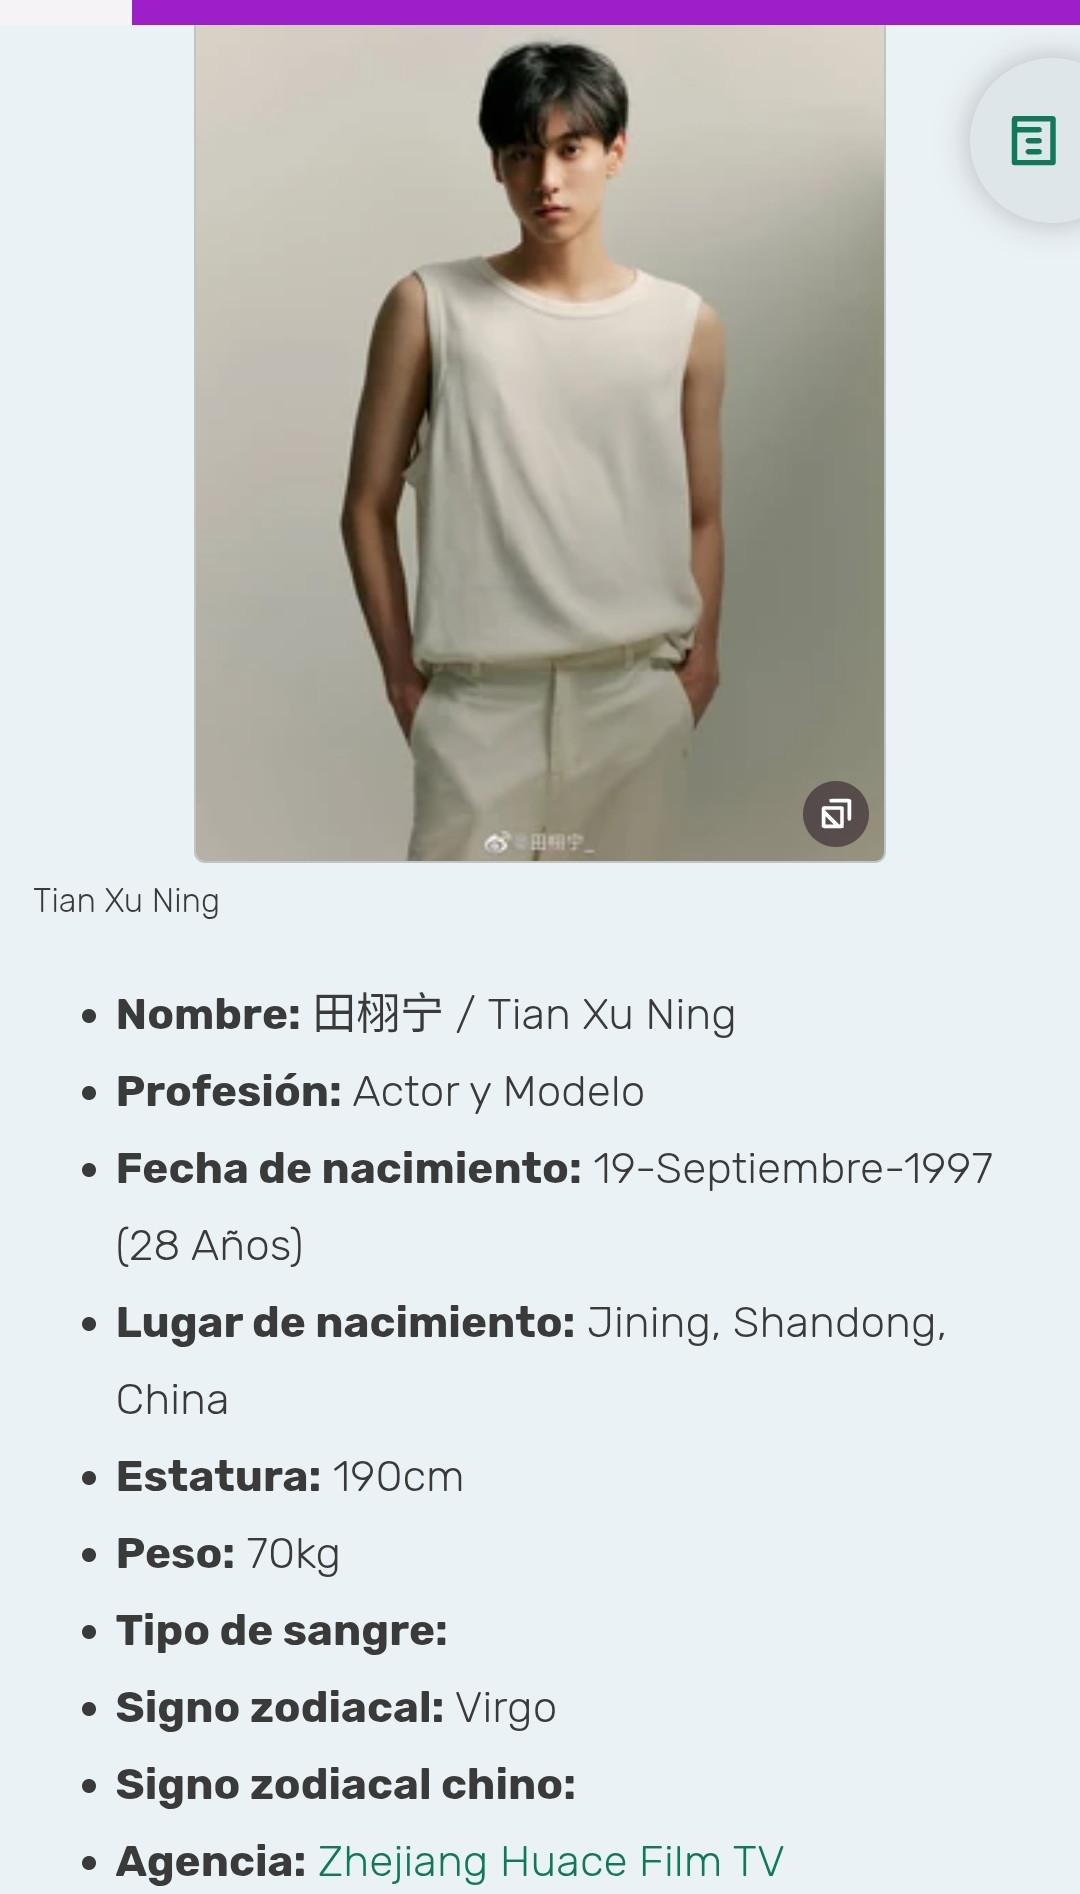Tap the image gallery expand icon

click(x=835, y=814)
